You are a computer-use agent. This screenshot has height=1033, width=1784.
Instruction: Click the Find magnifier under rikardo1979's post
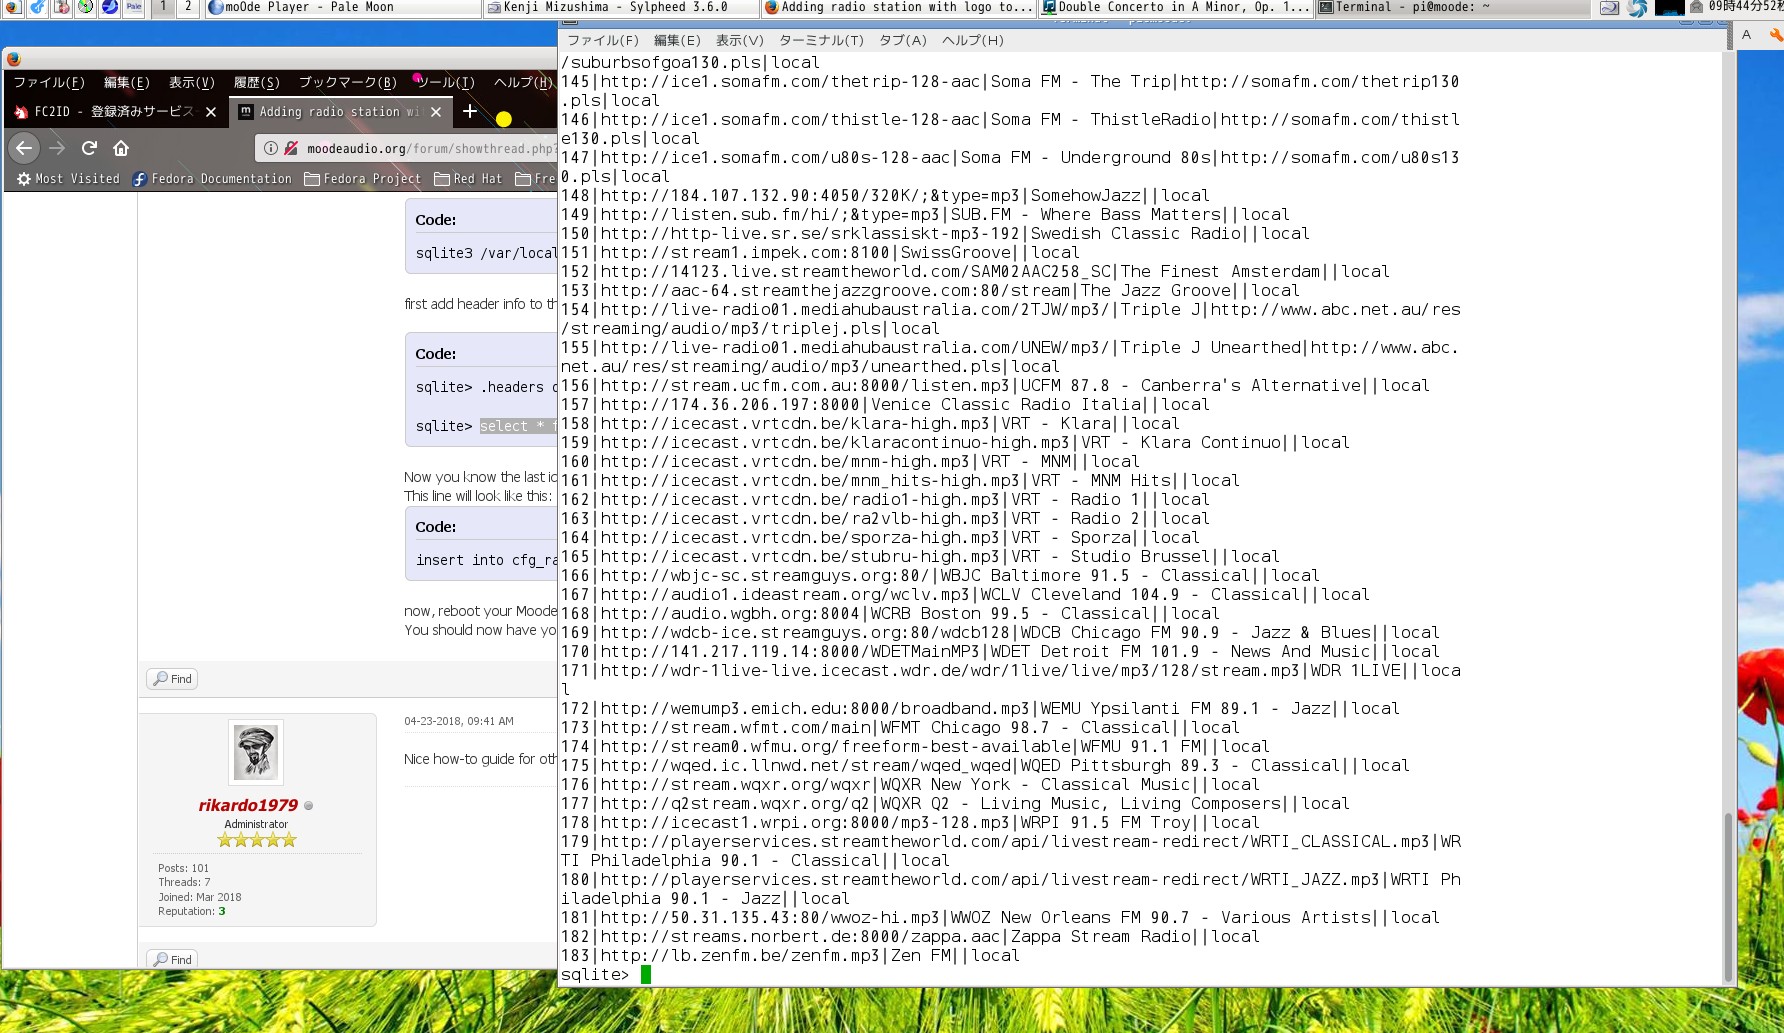[x=172, y=959]
